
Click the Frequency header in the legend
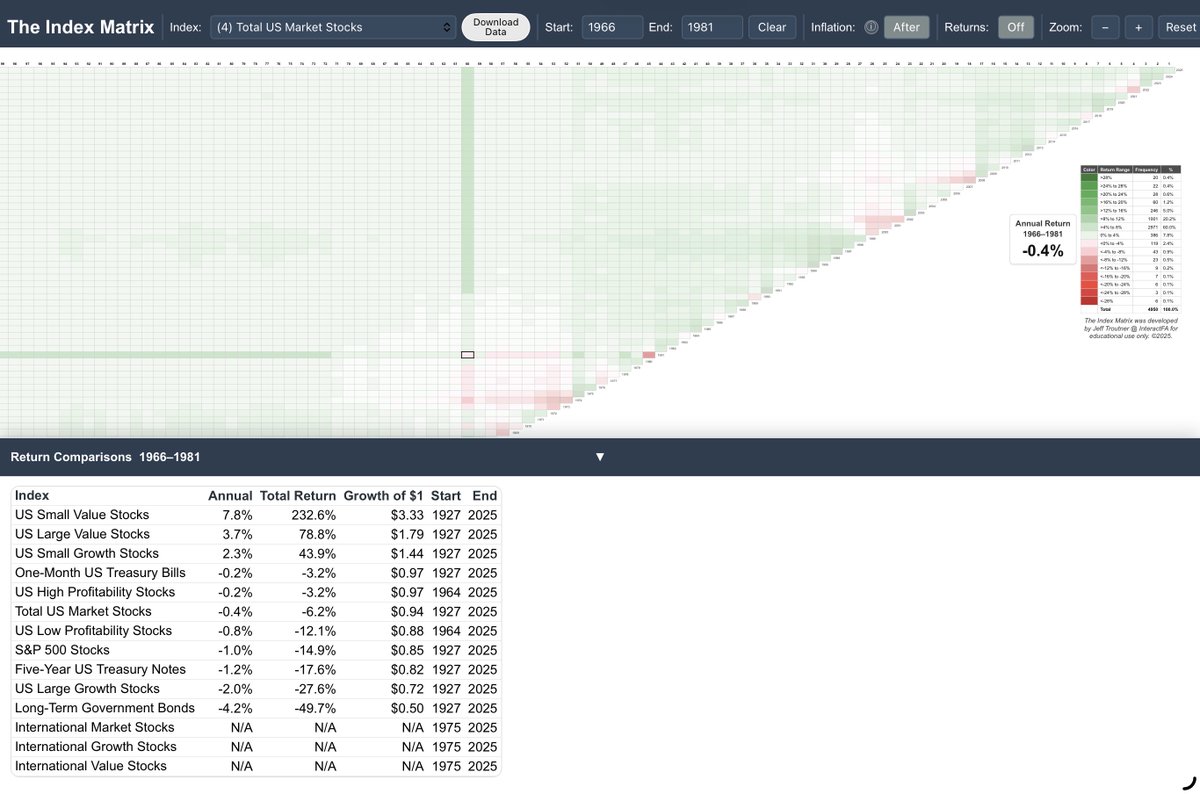click(x=1147, y=170)
